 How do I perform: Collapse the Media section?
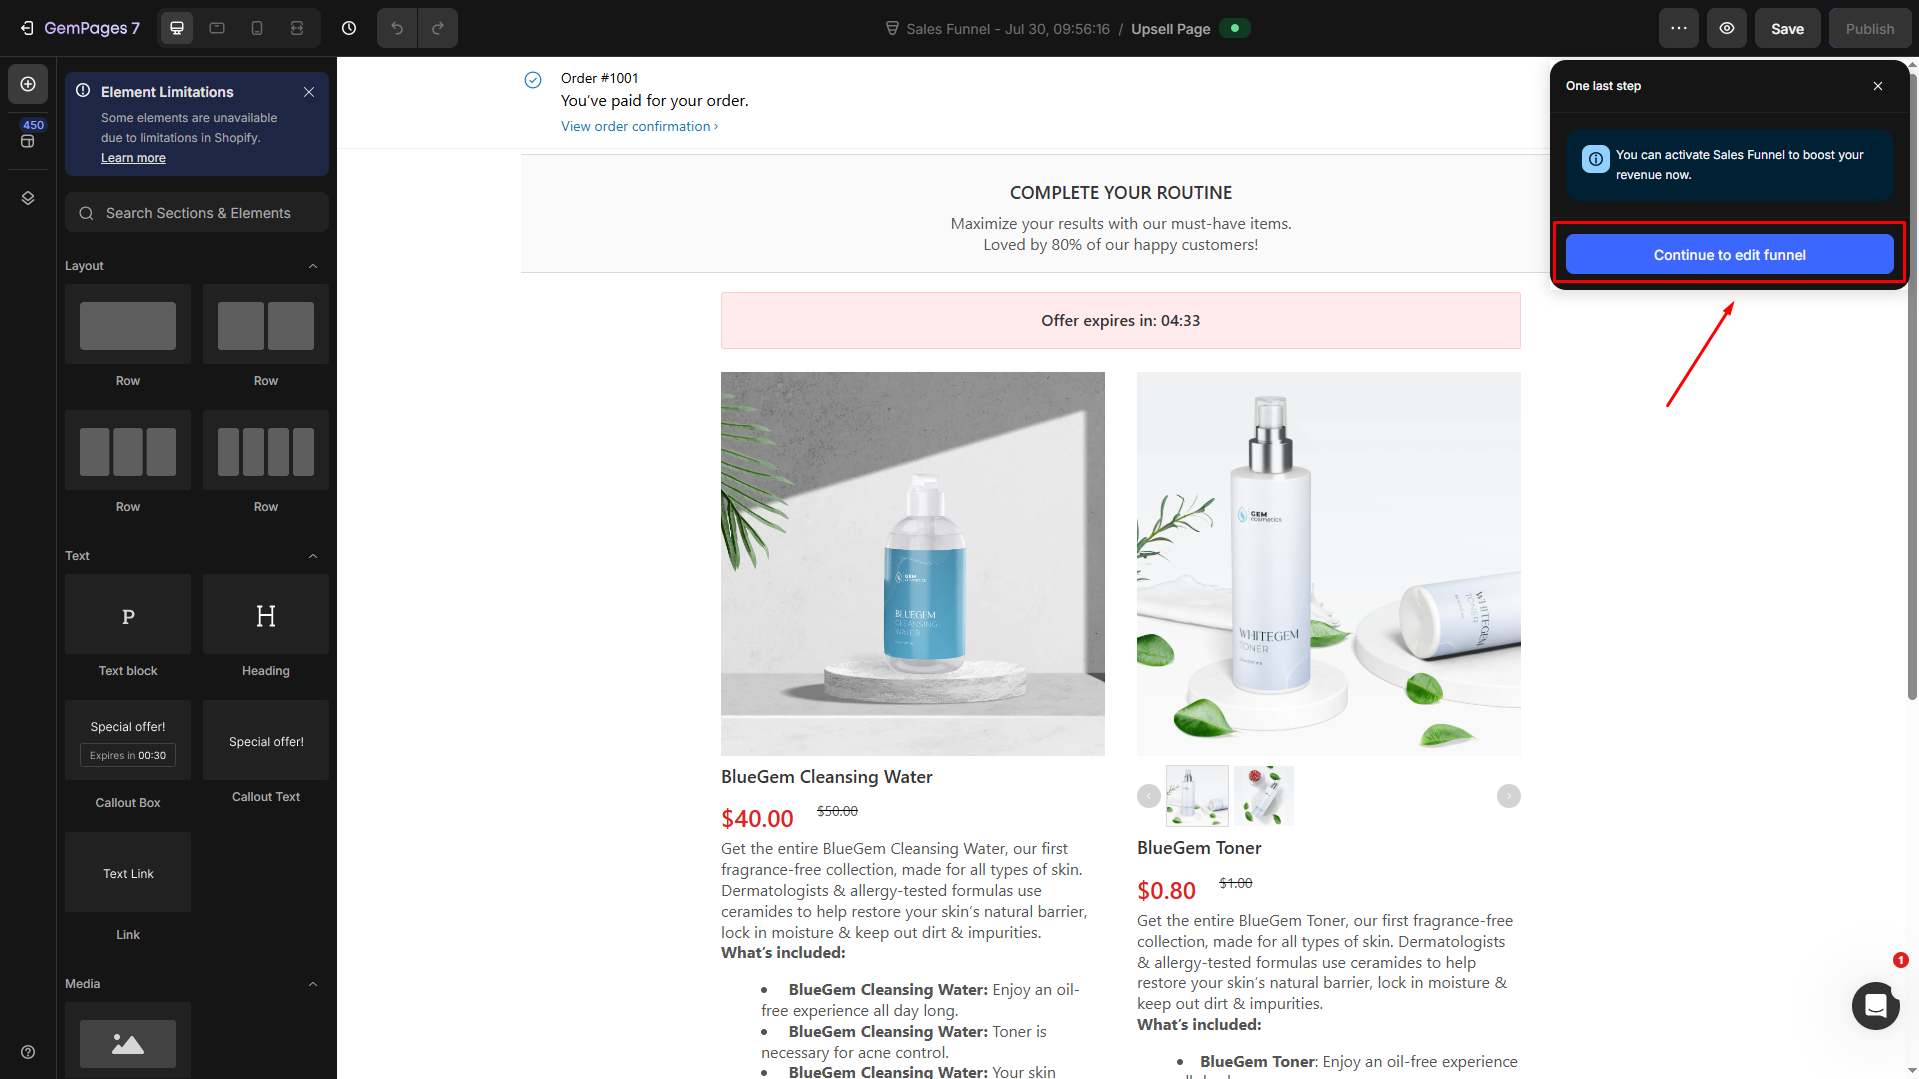coord(313,984)
